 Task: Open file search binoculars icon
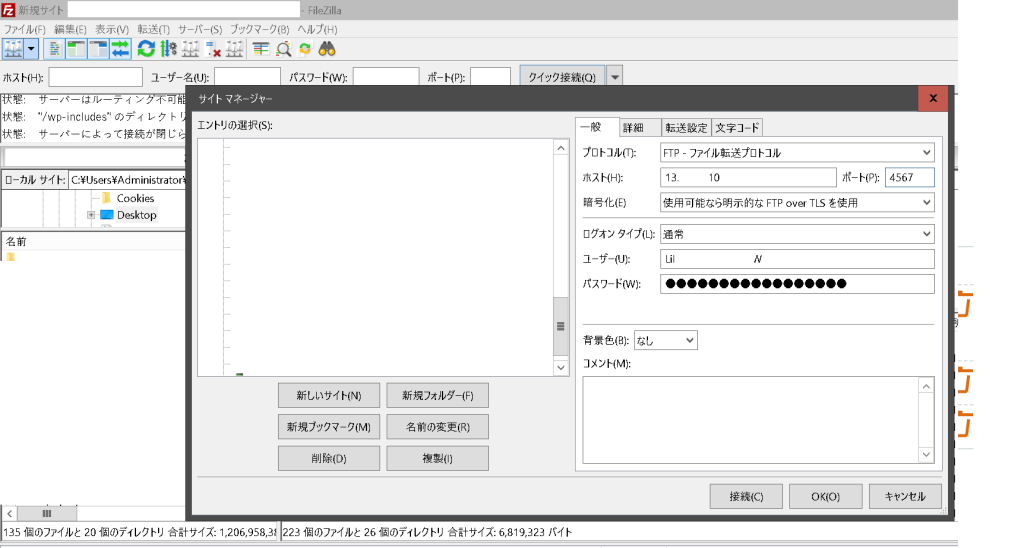click(x=327, y=49)
